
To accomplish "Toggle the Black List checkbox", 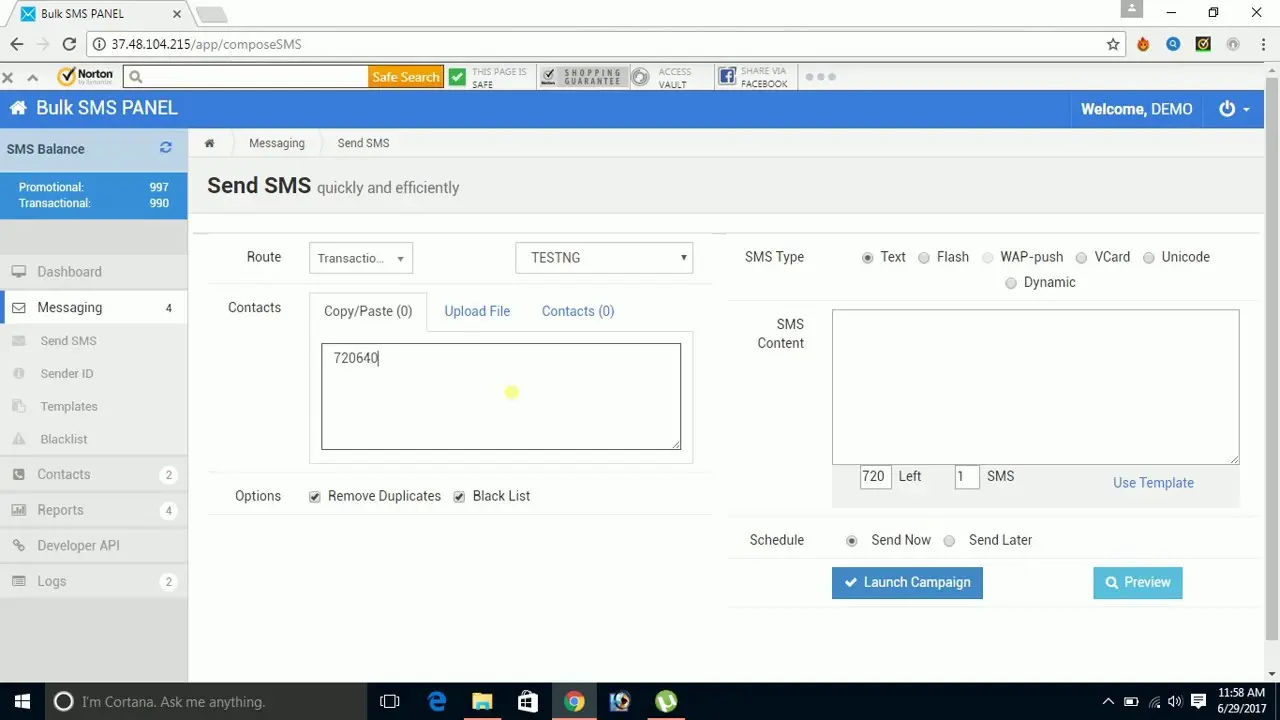I will tap(459, 497).
